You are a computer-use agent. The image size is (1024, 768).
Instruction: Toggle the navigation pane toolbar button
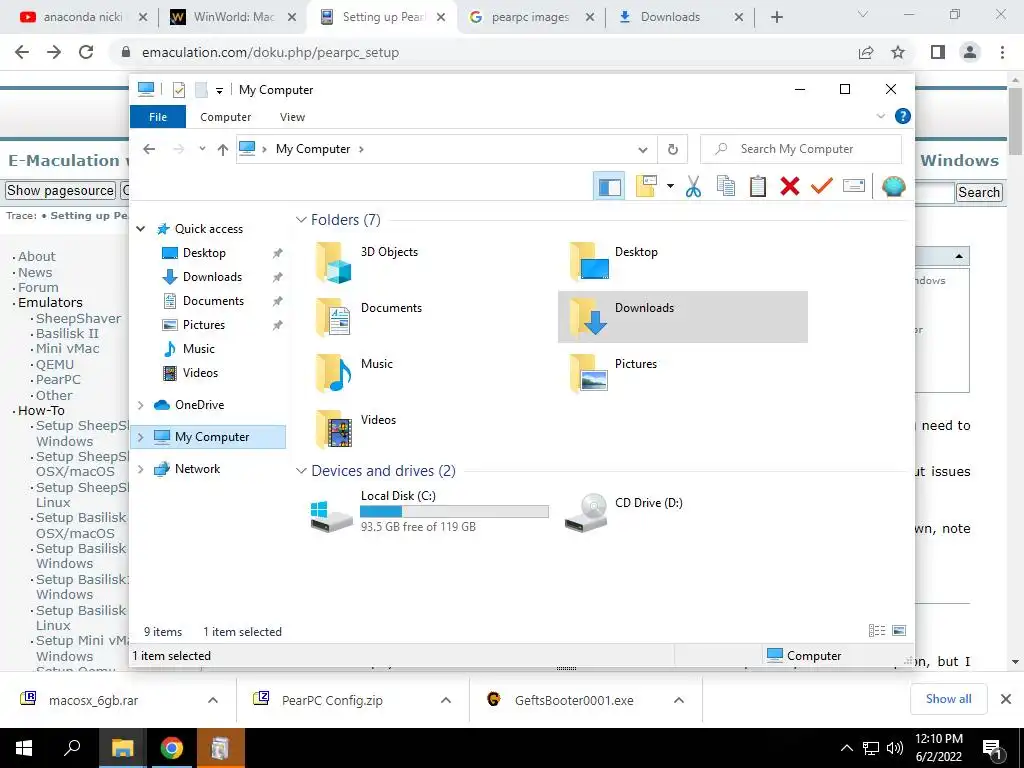pos(609,187)
